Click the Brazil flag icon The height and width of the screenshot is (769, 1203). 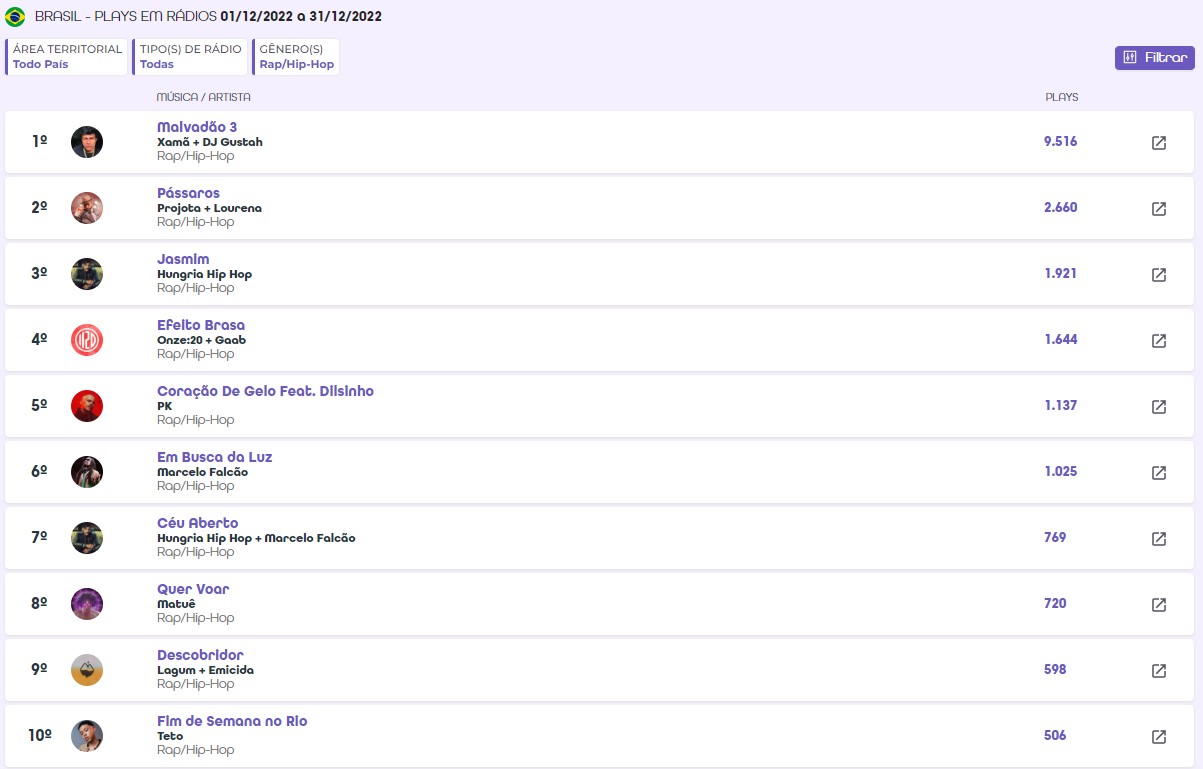[15, 17]
